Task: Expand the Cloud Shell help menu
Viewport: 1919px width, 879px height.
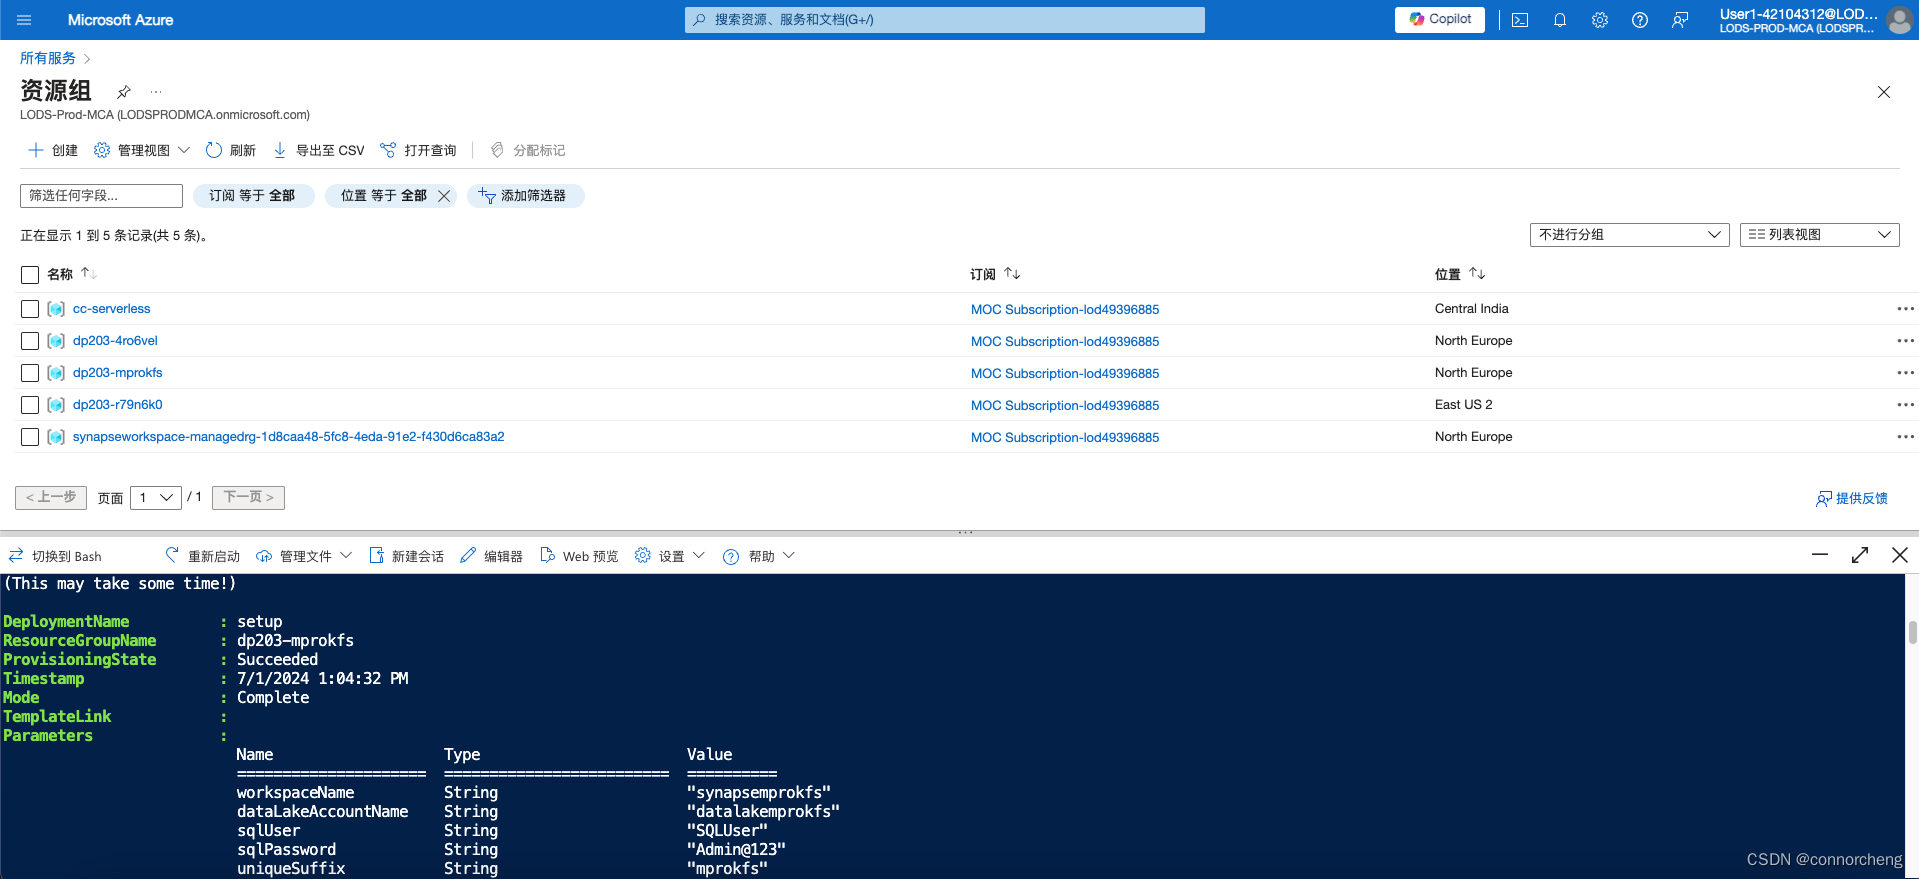Action: 759,556
